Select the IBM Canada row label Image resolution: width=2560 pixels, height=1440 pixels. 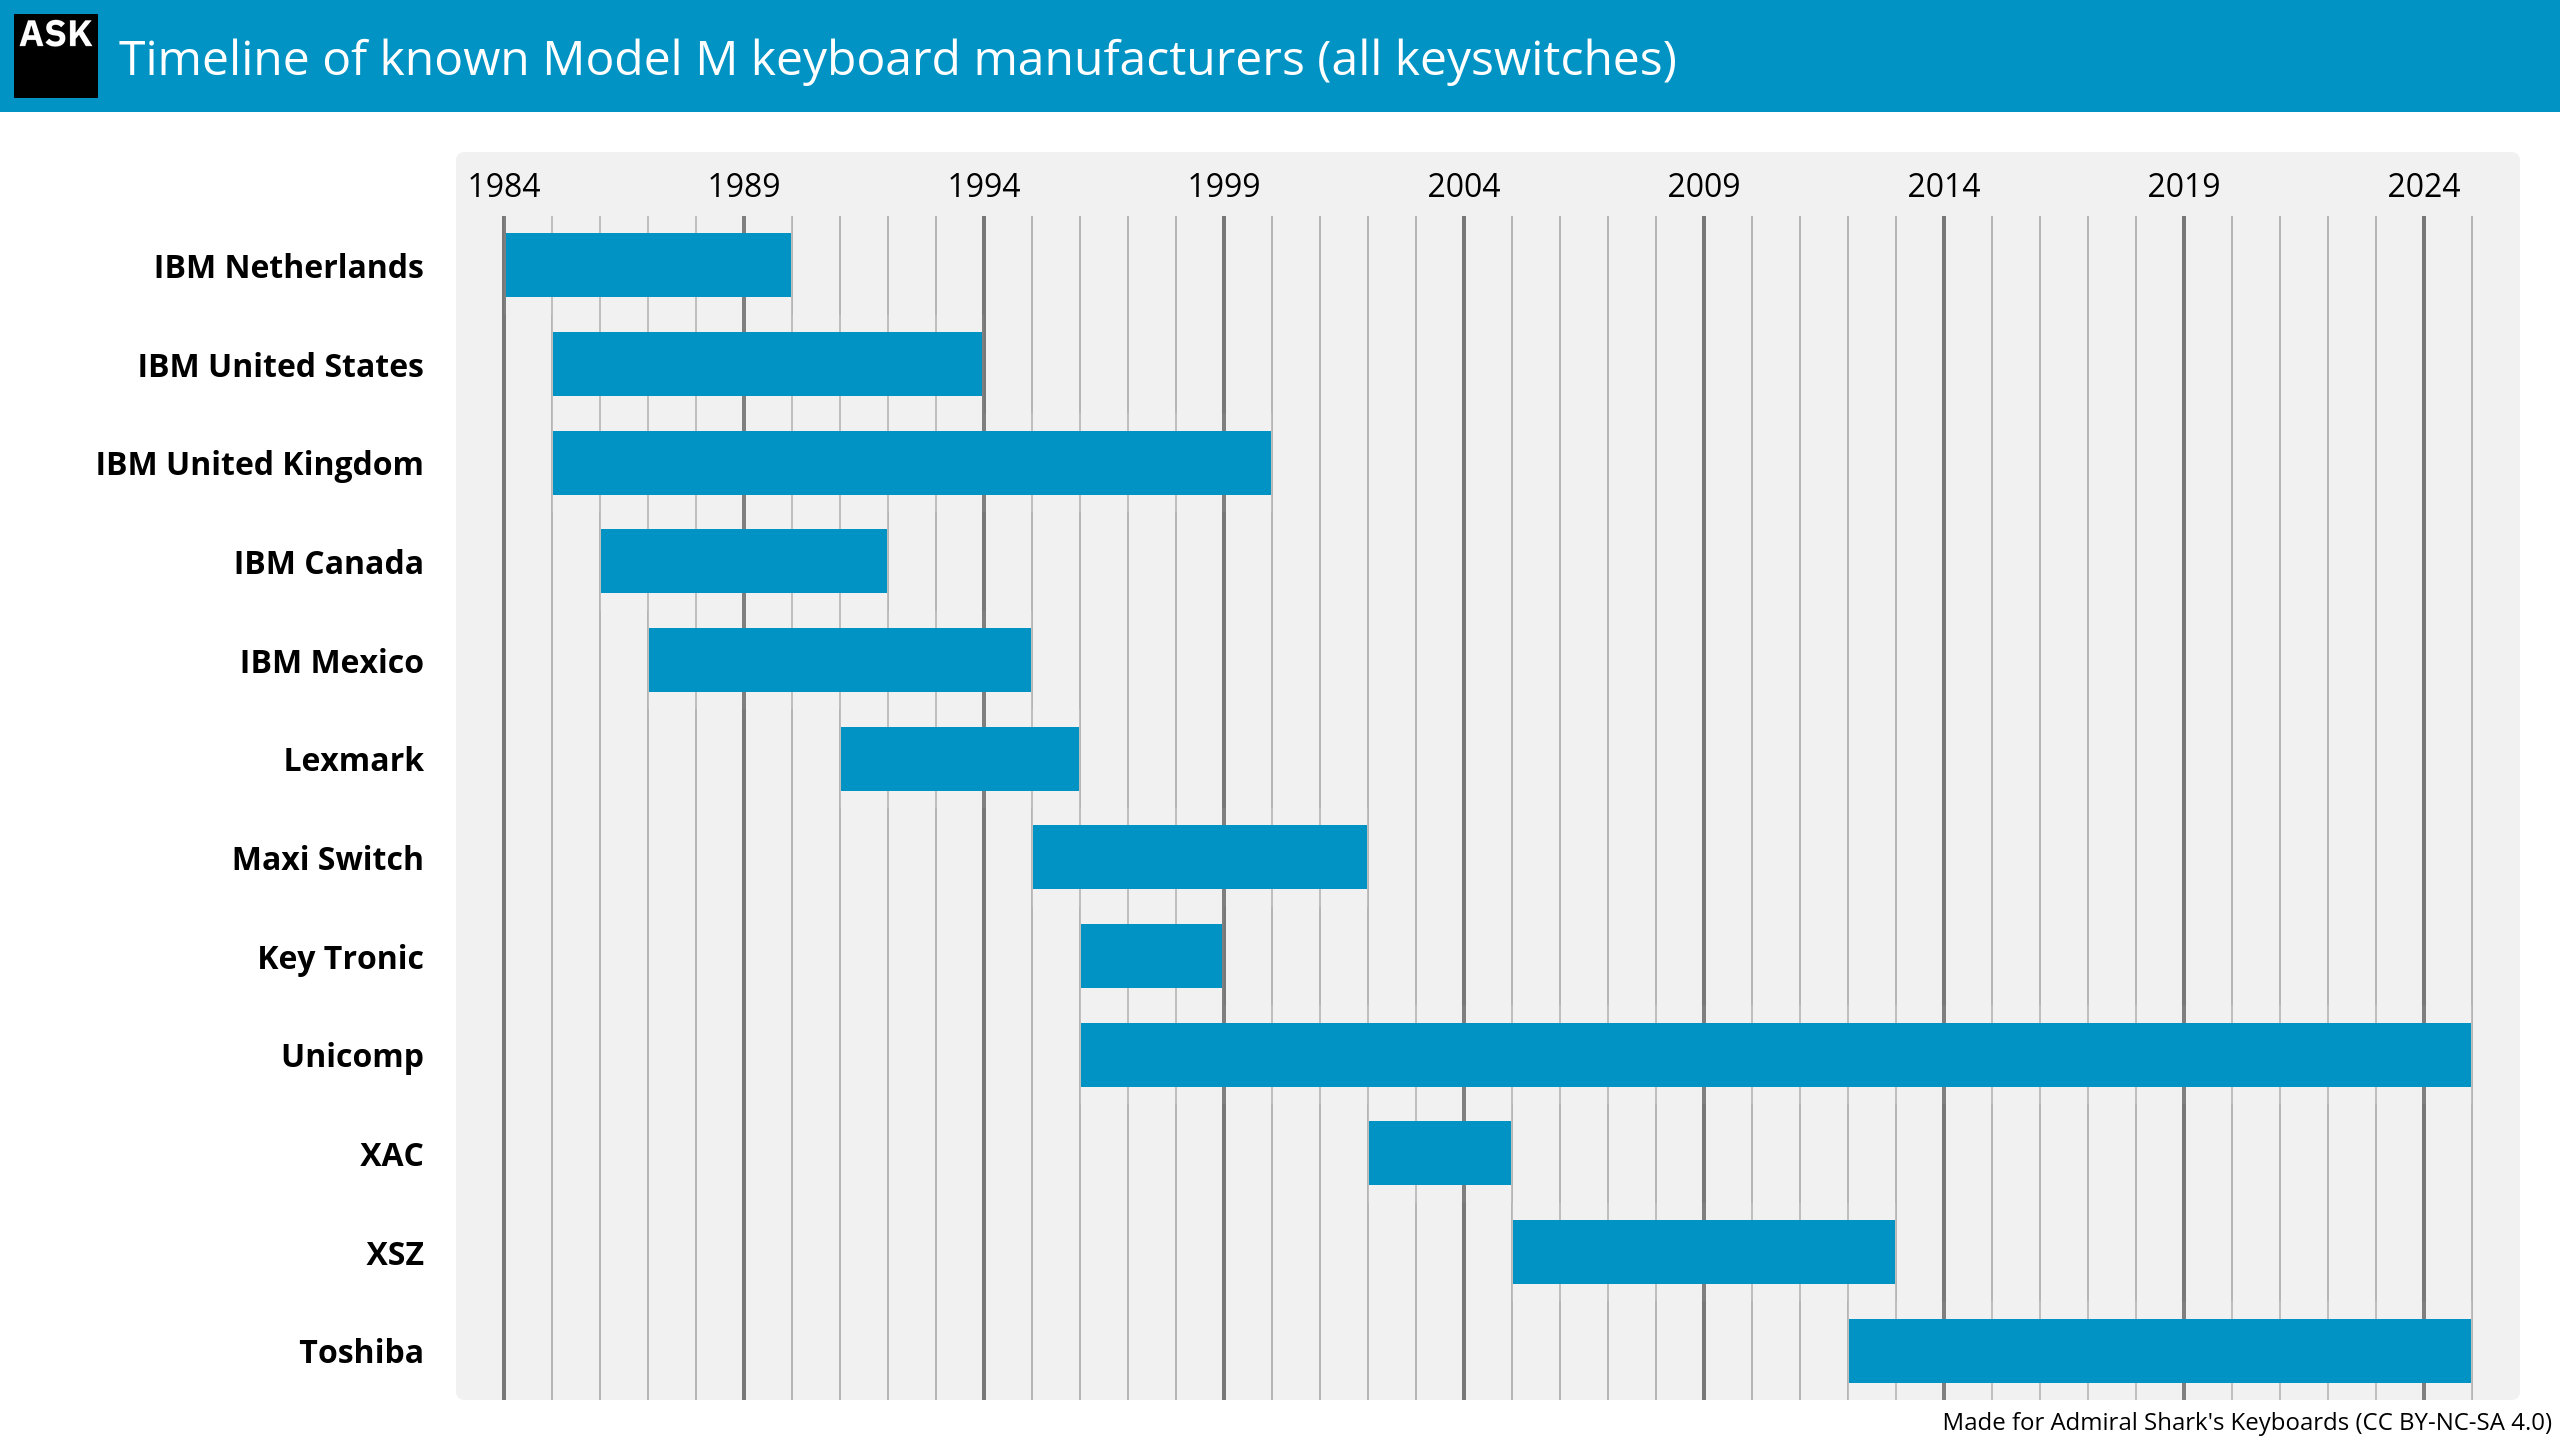pos(328,562)
